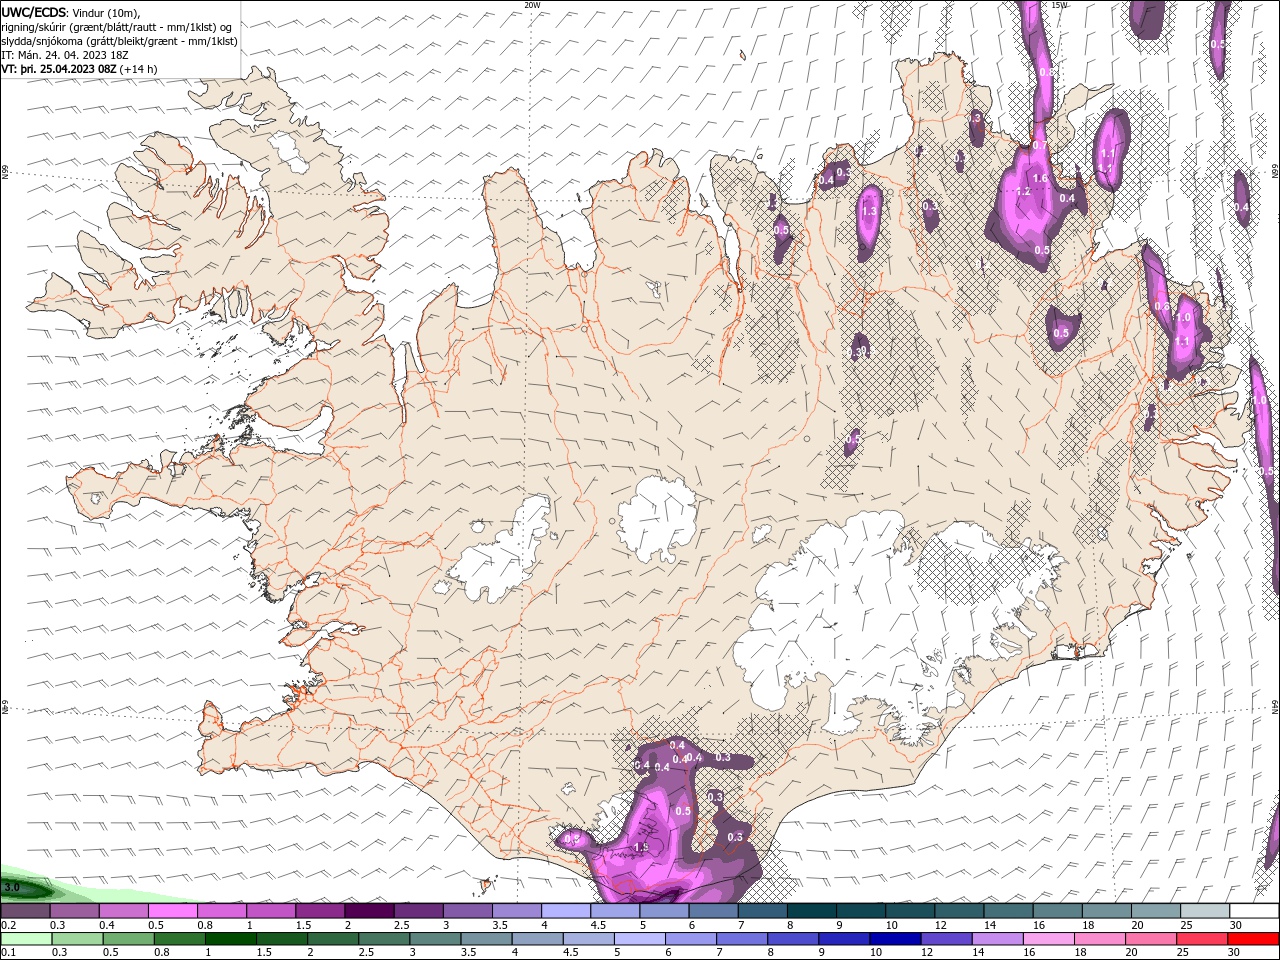The height and width of the screenshot is (960, 1280).
Task: Click the lavender 4–4.5 upper legend swatch
Action: click(566, 911)
